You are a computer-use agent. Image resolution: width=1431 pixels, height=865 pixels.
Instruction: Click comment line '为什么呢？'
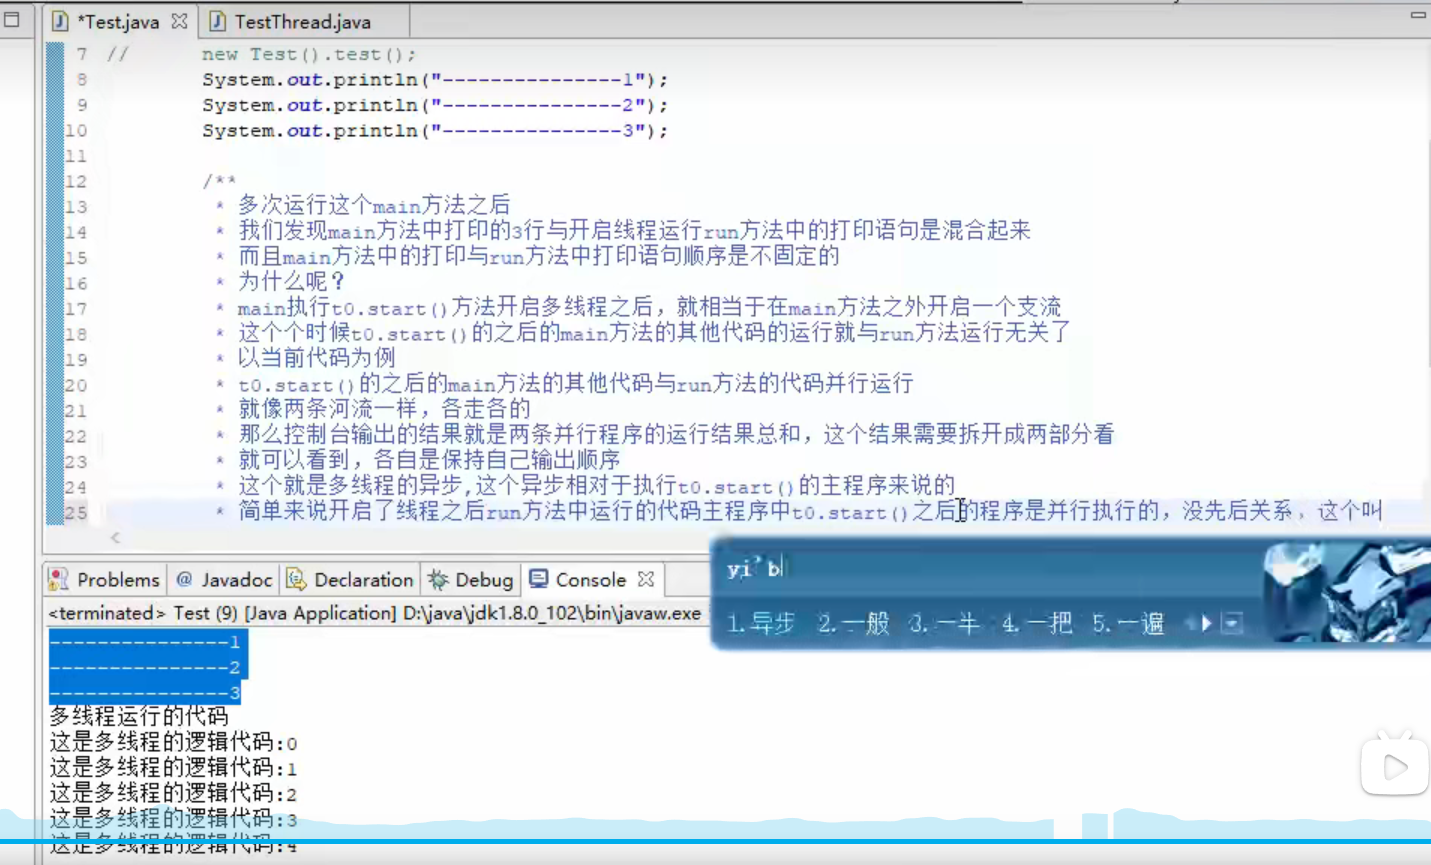292,282
